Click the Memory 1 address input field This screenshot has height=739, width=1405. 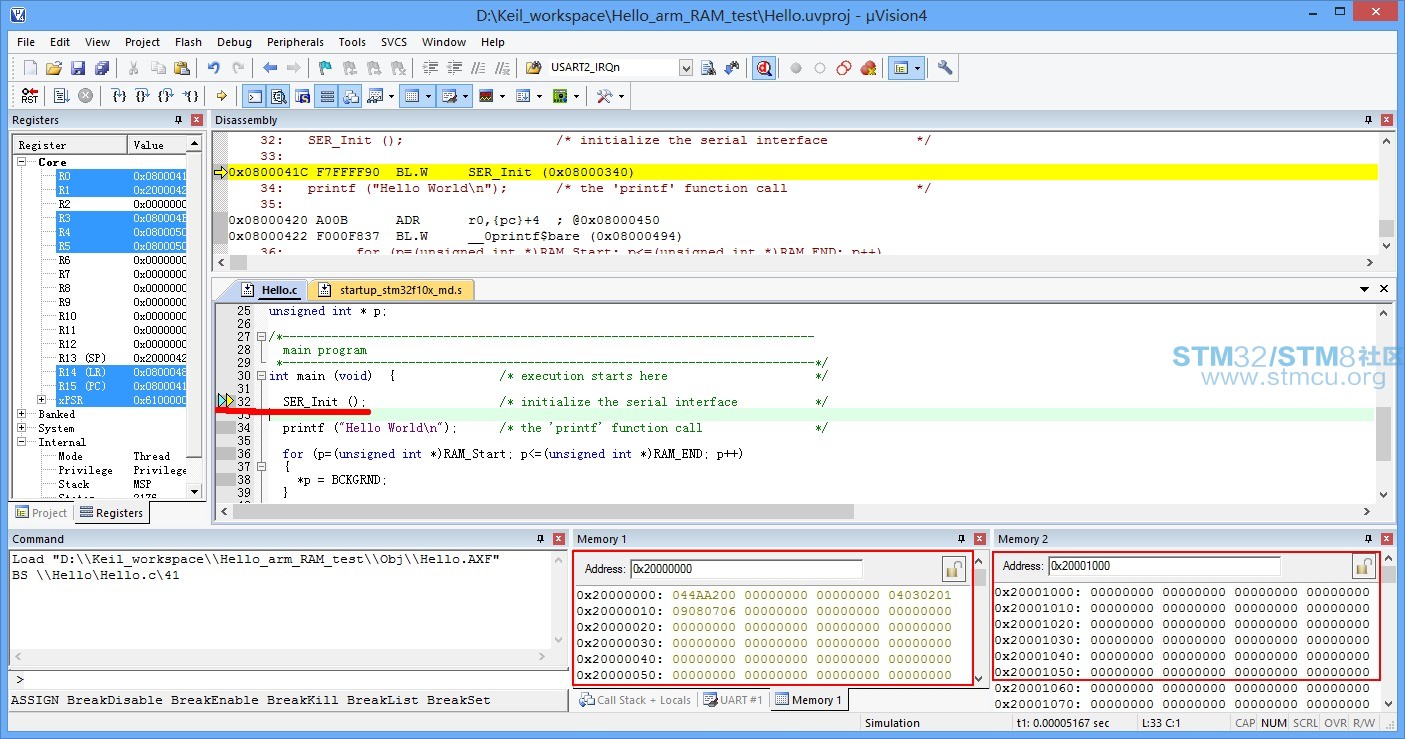coord(746,569)
